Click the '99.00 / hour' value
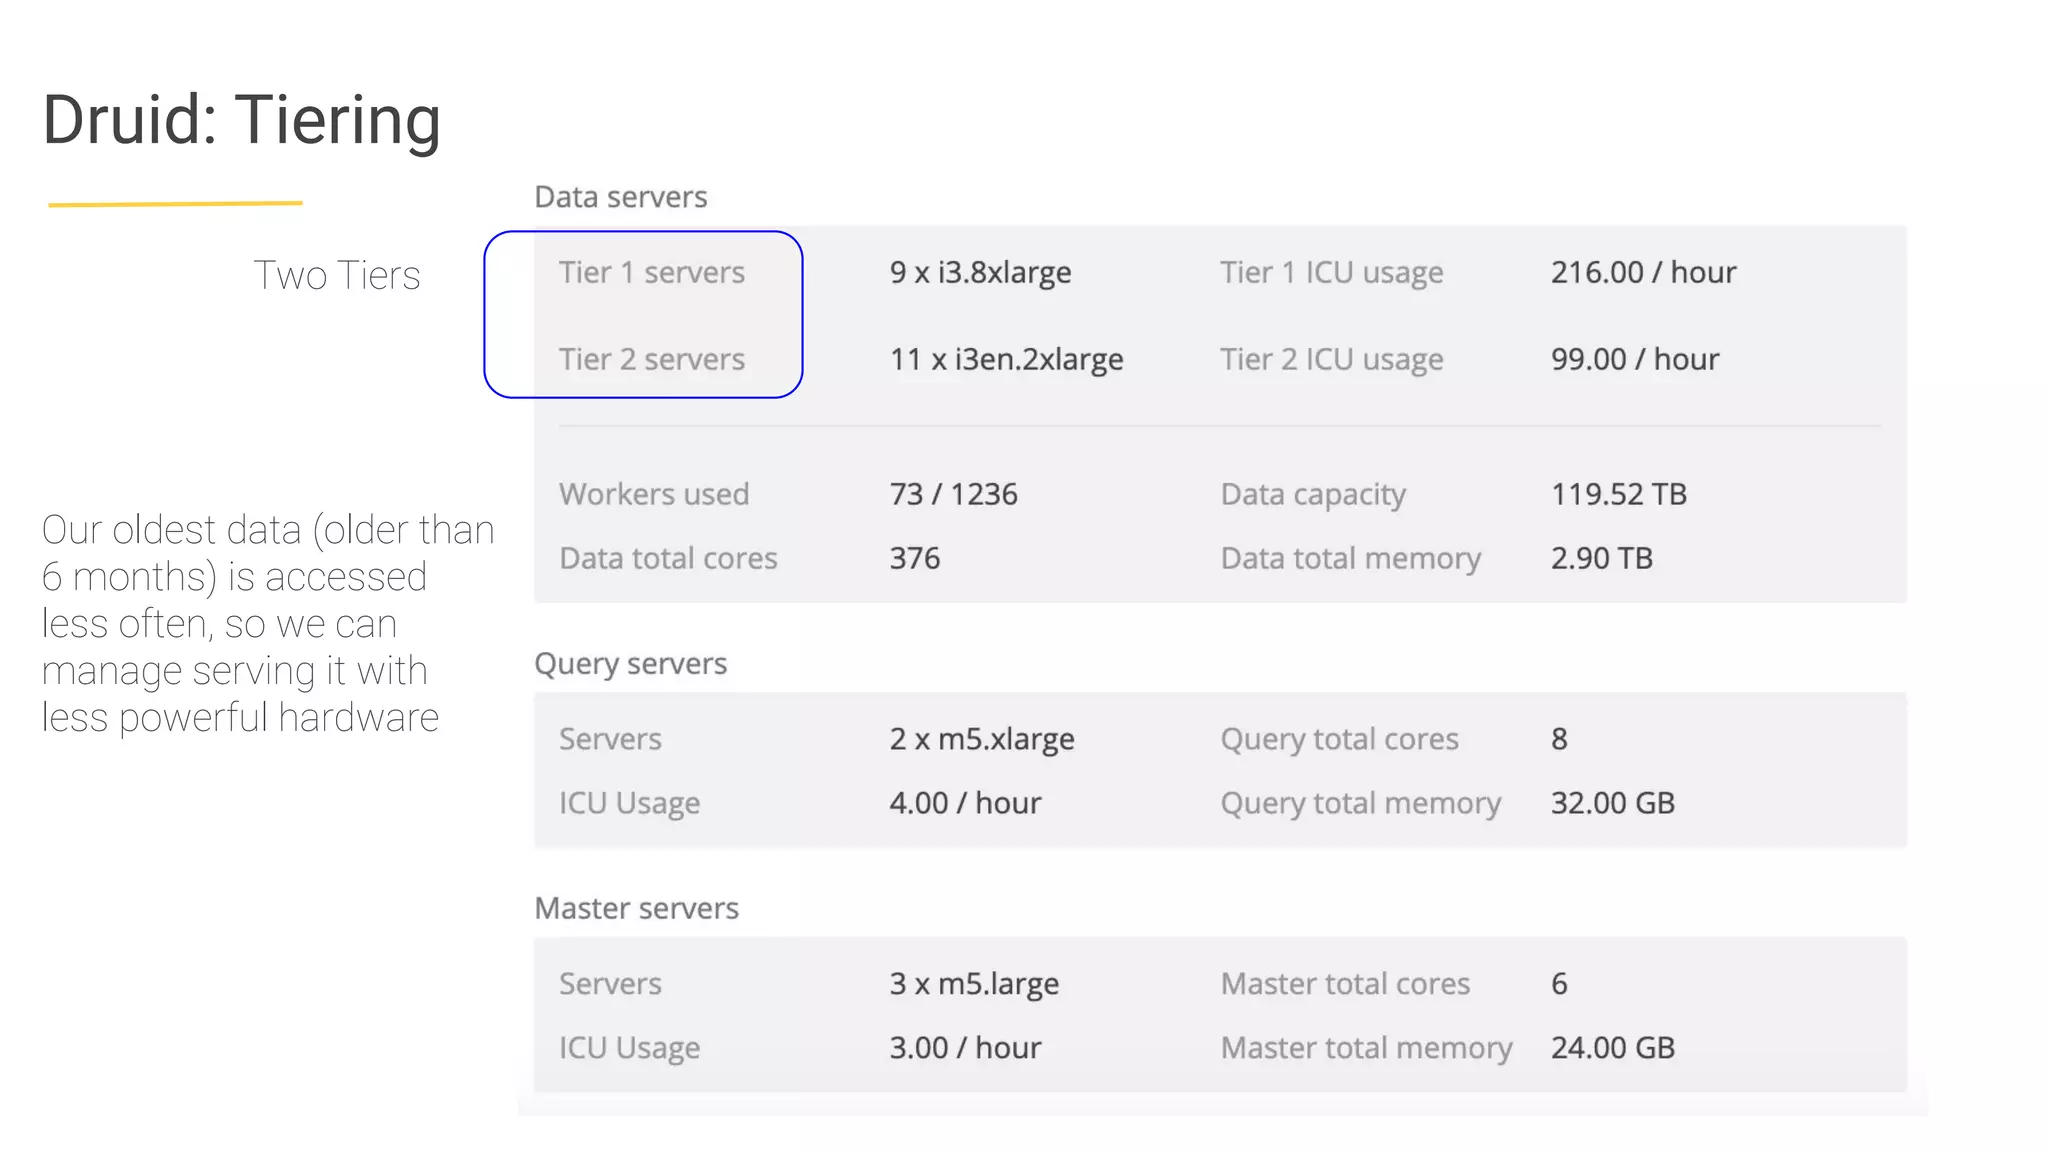The image size is (2048, 1152). pyautogui.click(x=1635, y=359)
